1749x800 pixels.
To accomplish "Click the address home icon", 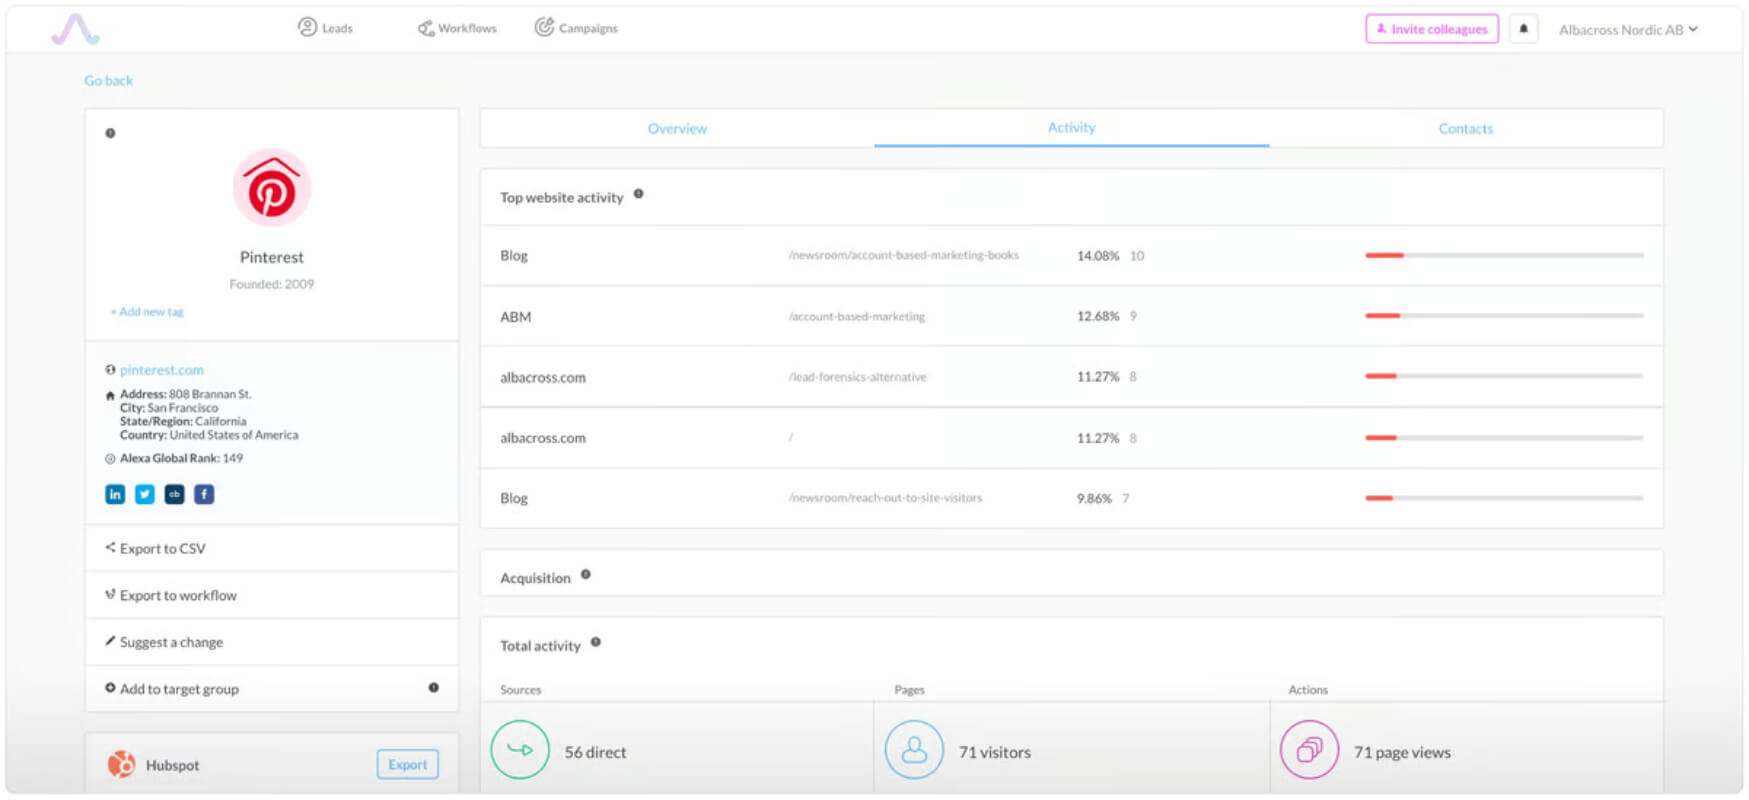I will pyautogui.click(x=110, y=395).
